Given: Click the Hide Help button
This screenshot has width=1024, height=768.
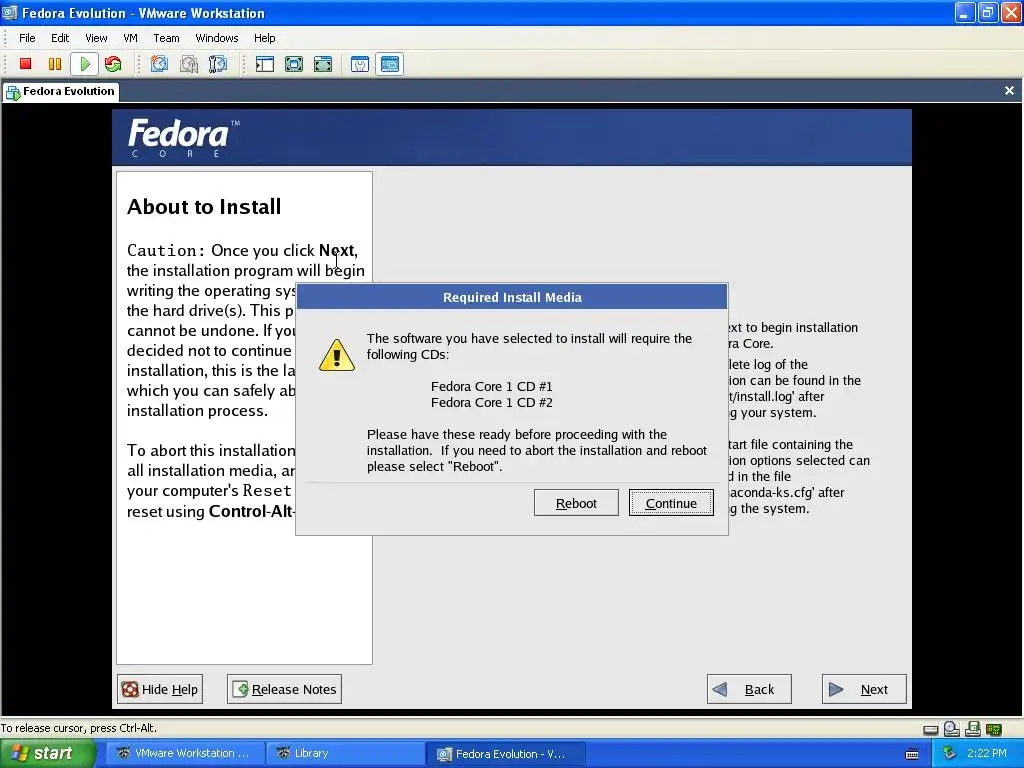Looking at the screenshot, I should (x=161, y=689).
